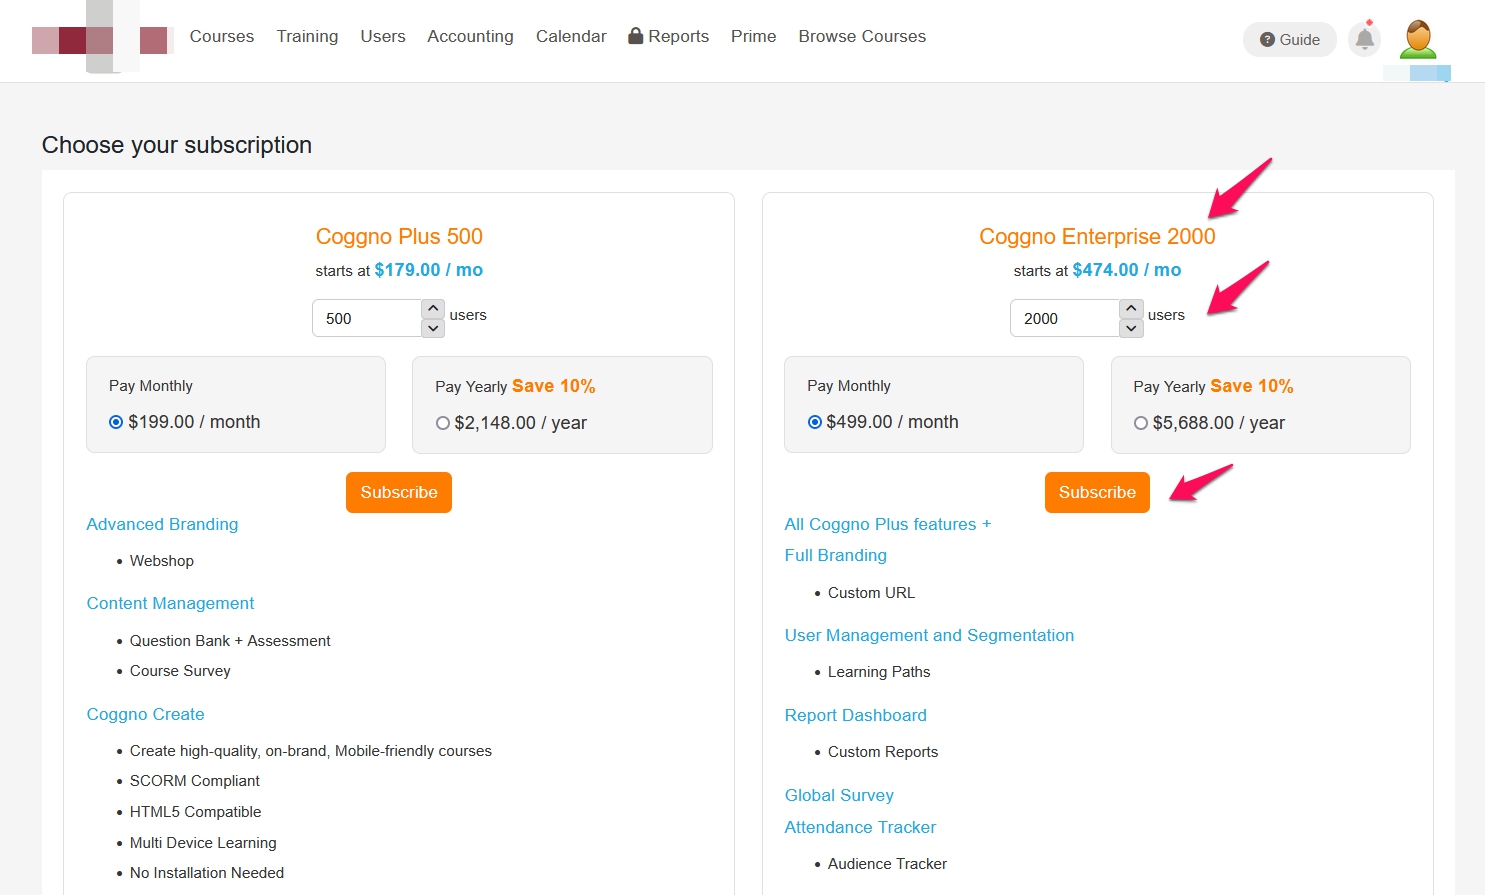Viewport: 1485px width, 895px height.
Task: Open the Full Branding link
Action: click(835, 555)
